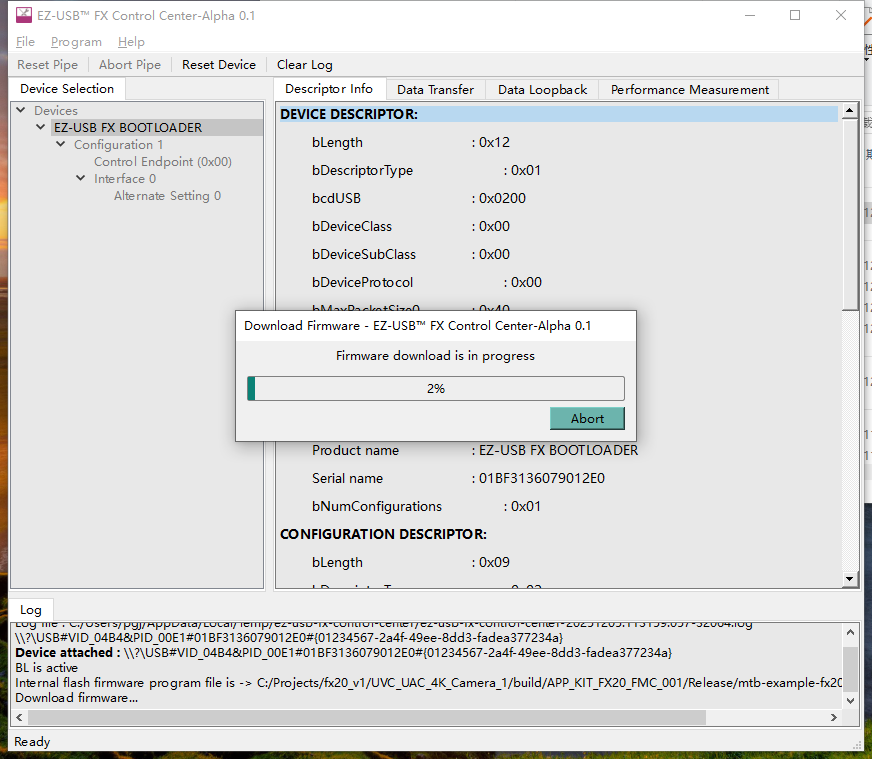Collapse the EZ-USB FX BOOTLOADER node
Image resolution: width=872 pixels, height=759 pixels.
click(41, 127)
